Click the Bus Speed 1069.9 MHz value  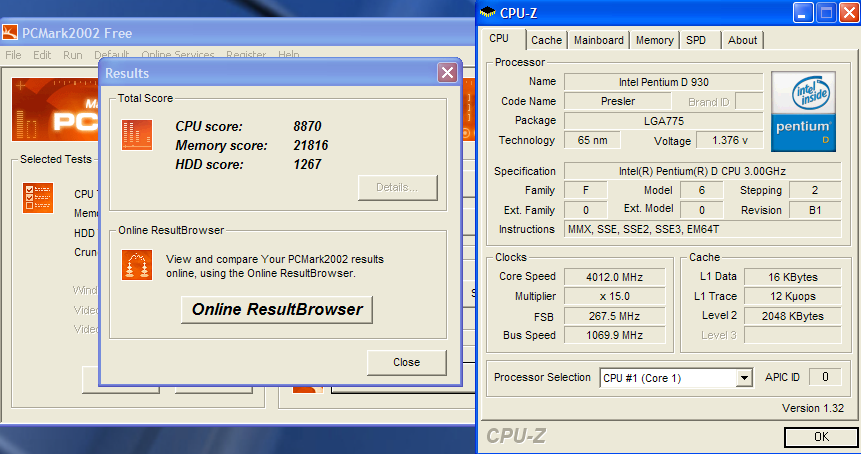click(614, 335)
